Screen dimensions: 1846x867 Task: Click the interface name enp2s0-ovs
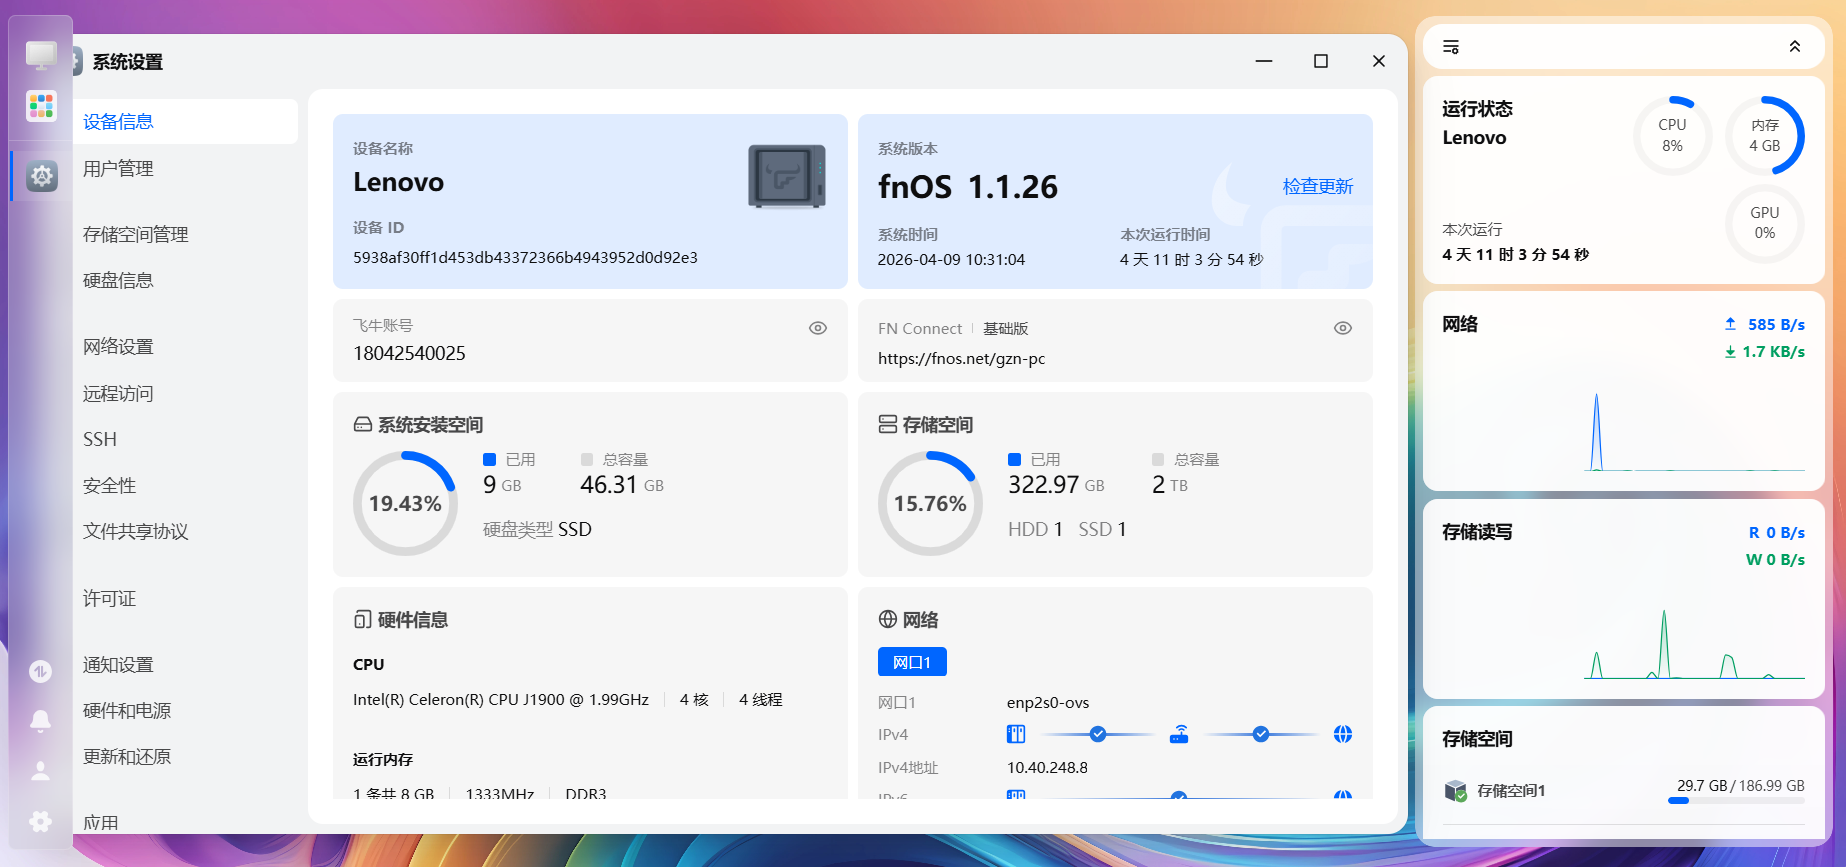pos(1048,703)
